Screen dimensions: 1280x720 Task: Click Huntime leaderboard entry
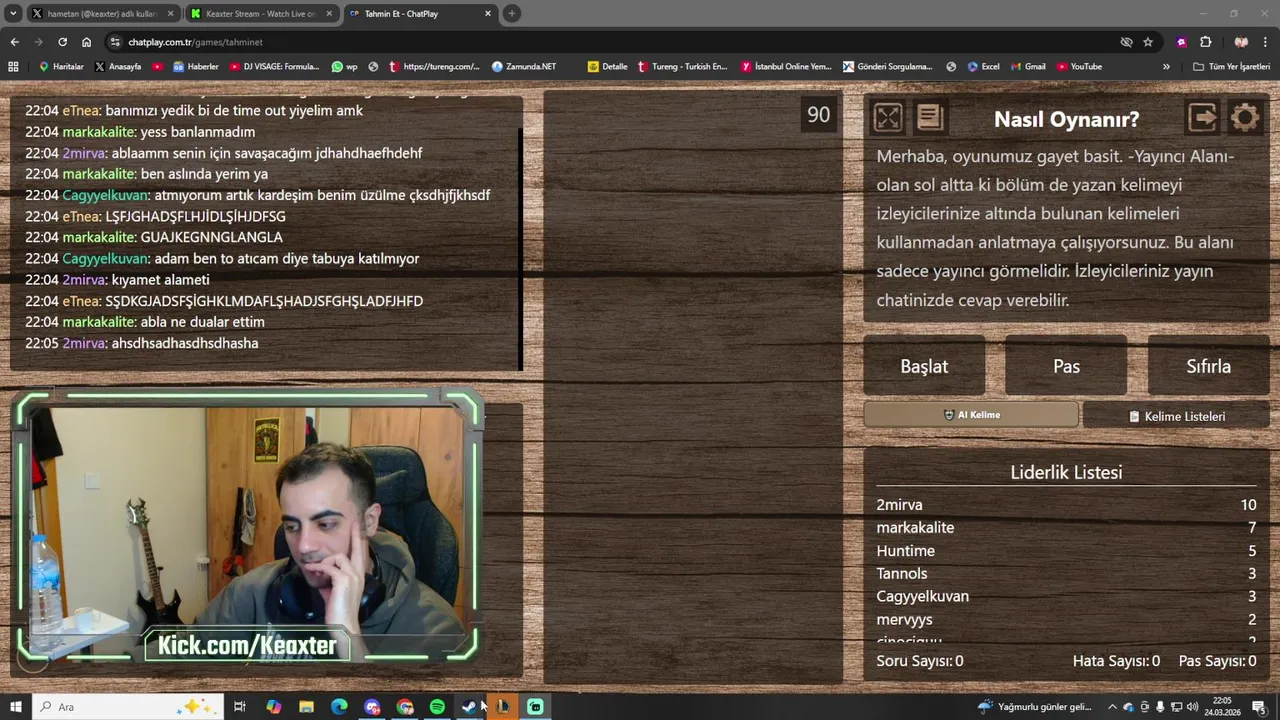[x=1066, y=551]
